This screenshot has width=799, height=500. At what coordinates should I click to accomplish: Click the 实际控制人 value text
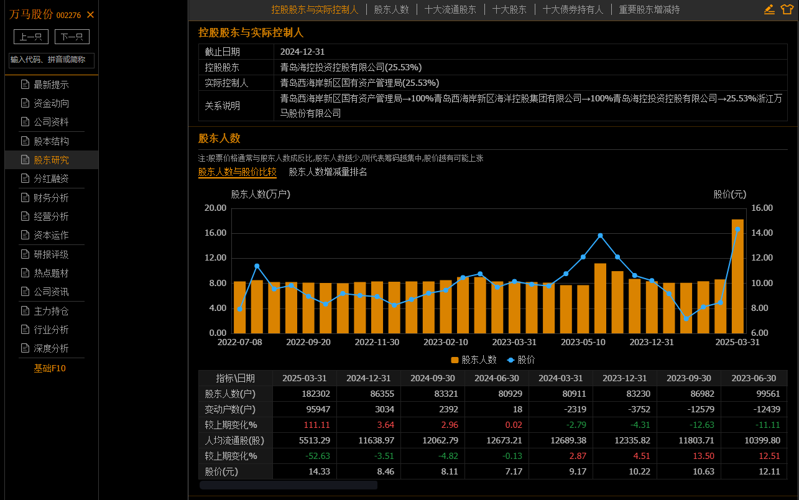point(359,83)
